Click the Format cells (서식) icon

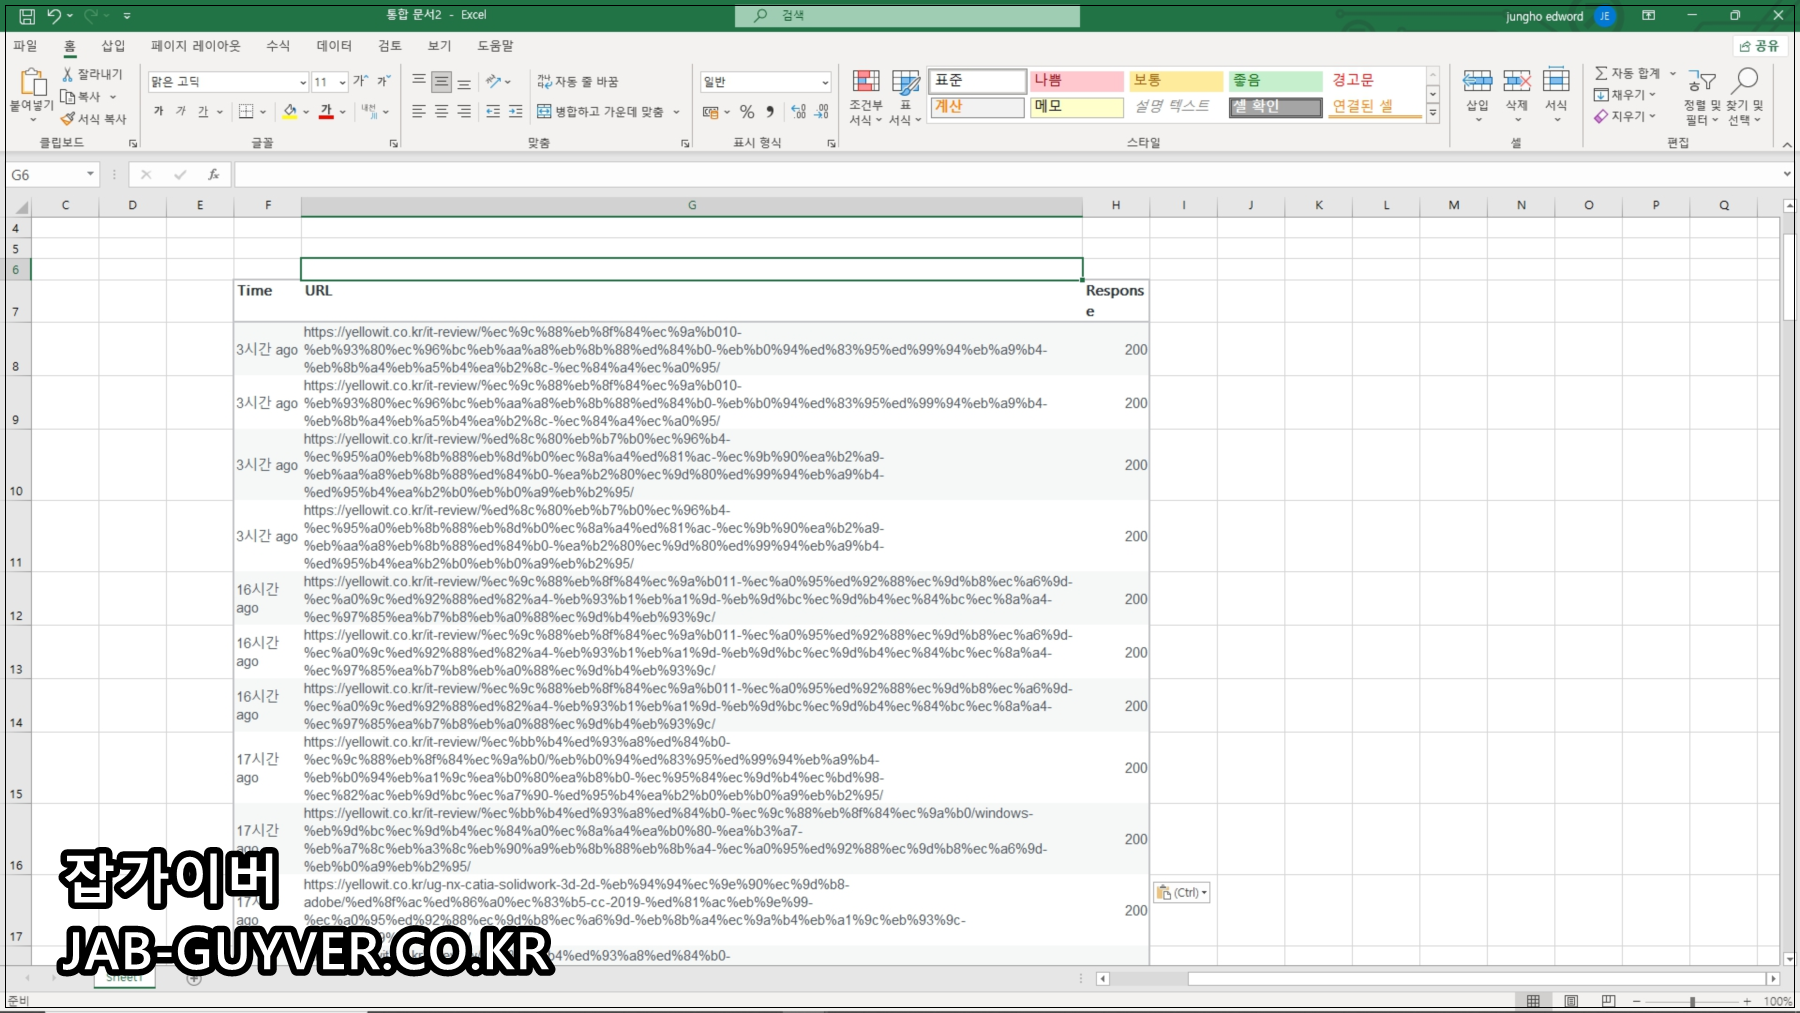[1556, 81]
